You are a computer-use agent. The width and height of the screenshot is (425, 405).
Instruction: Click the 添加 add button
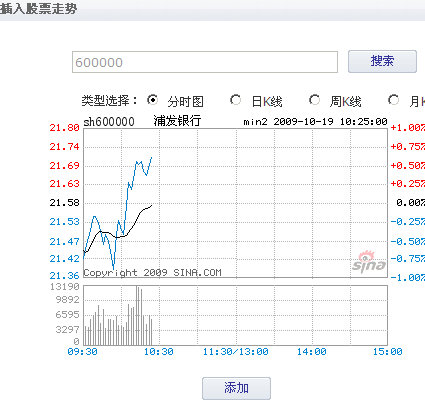(236, 388)
